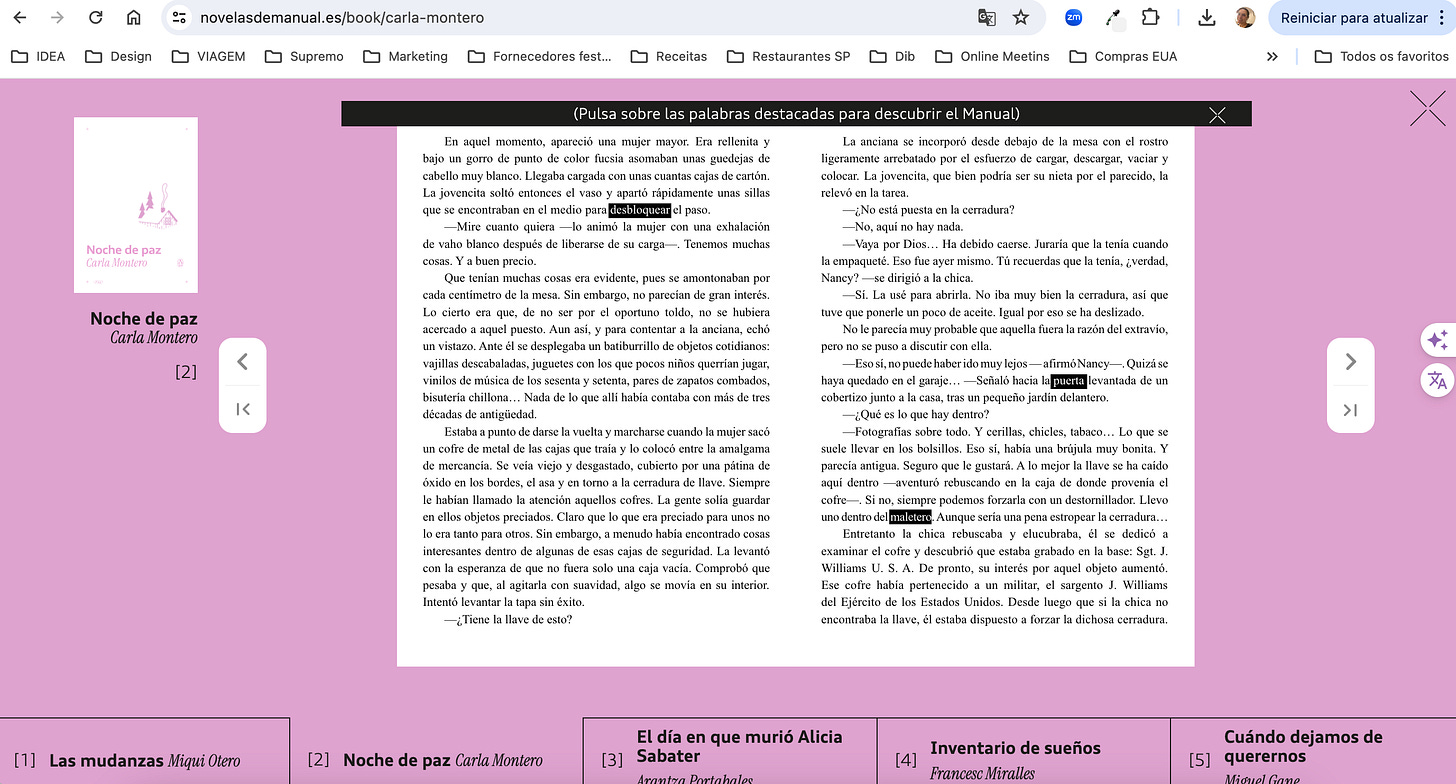The width and height of the screenshot is (1456, 784).
Task: Dismiss the black hint banner with X
Action: [x=1217, y=114]
